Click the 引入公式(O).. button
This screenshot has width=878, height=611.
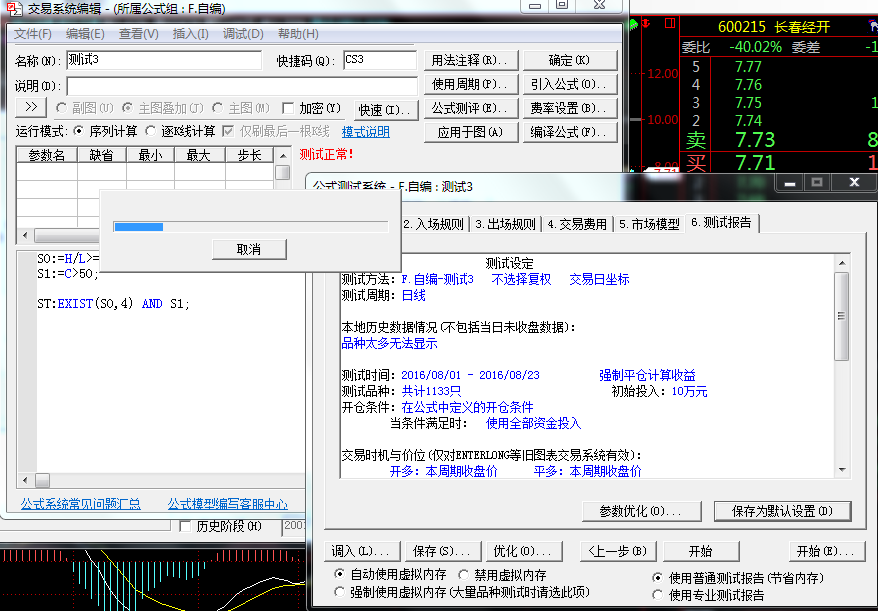click(569, 84)
